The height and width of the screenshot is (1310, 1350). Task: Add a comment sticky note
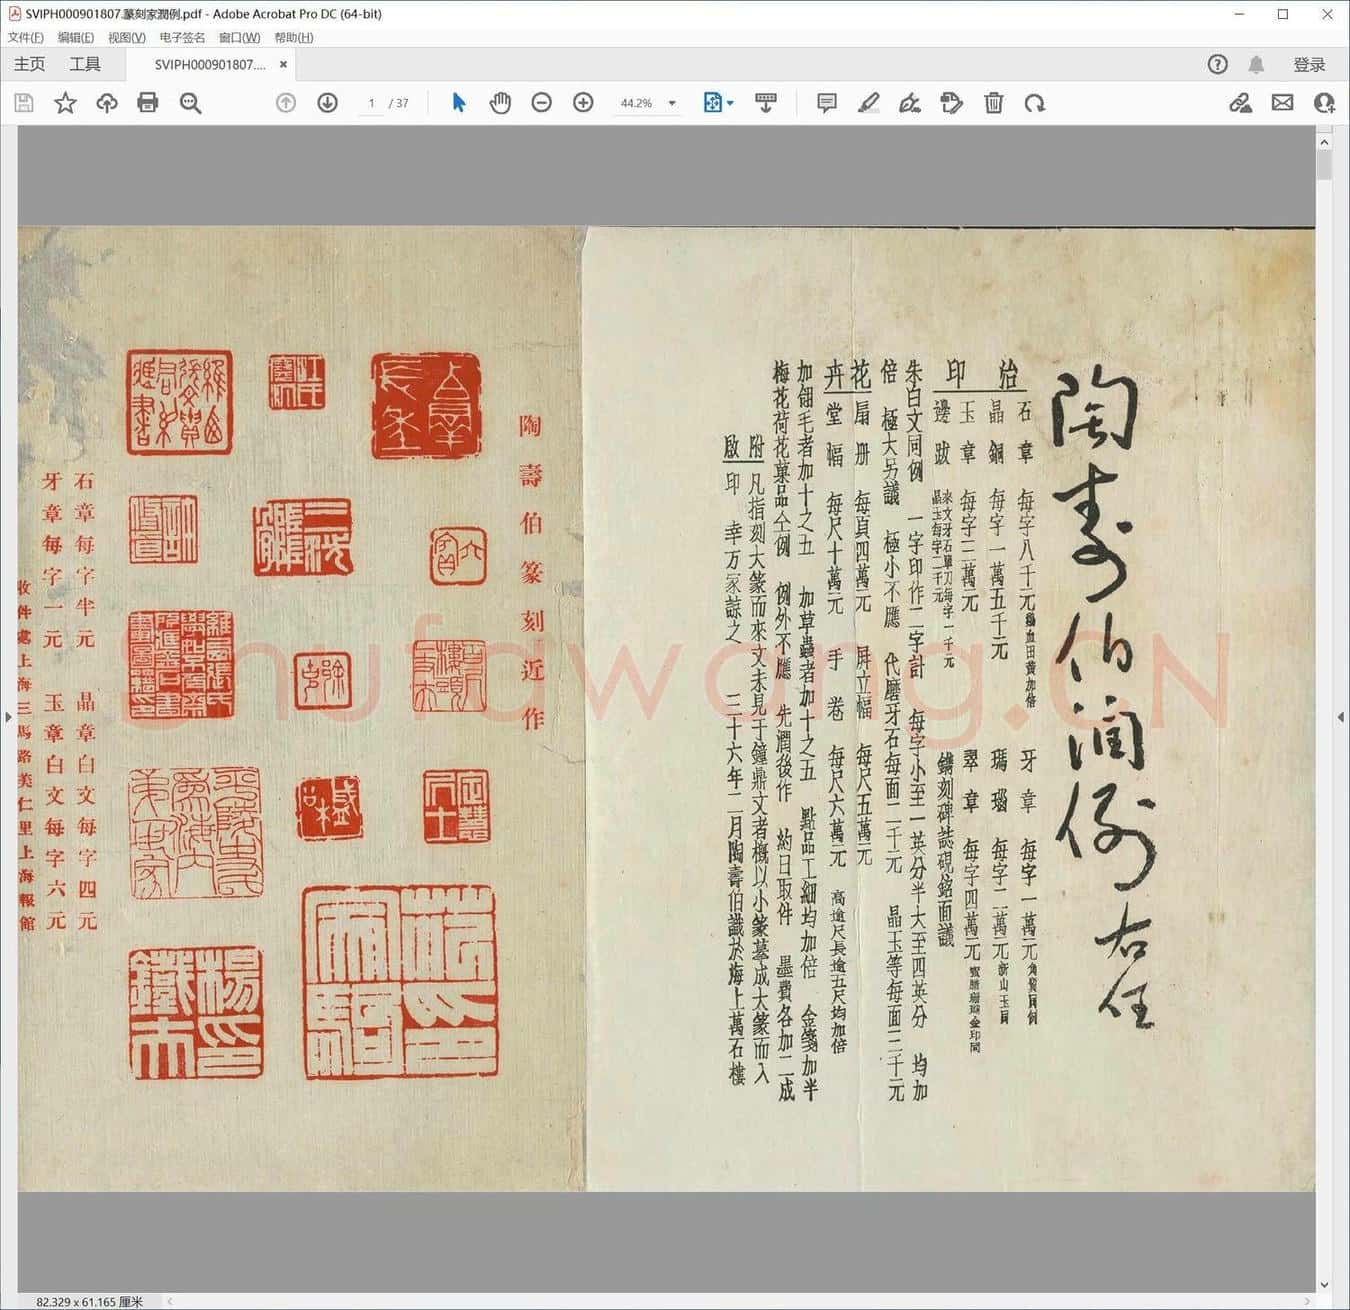coord(827,103)
